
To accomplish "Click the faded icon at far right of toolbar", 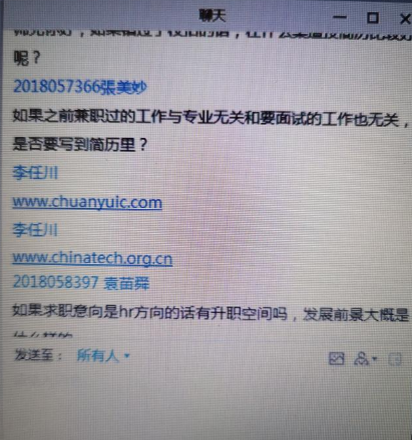I will coord(395,360).
